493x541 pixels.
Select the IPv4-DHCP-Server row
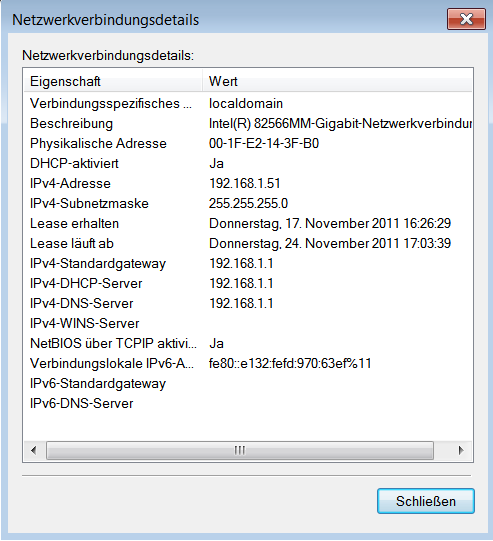(x=248, y=284)
